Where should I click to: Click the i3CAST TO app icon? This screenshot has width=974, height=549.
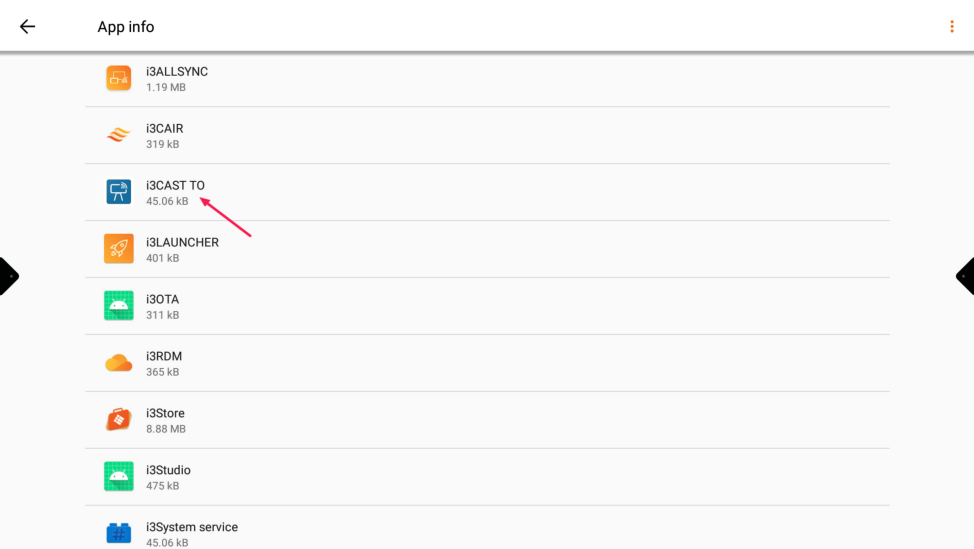(x=119, y=192)
